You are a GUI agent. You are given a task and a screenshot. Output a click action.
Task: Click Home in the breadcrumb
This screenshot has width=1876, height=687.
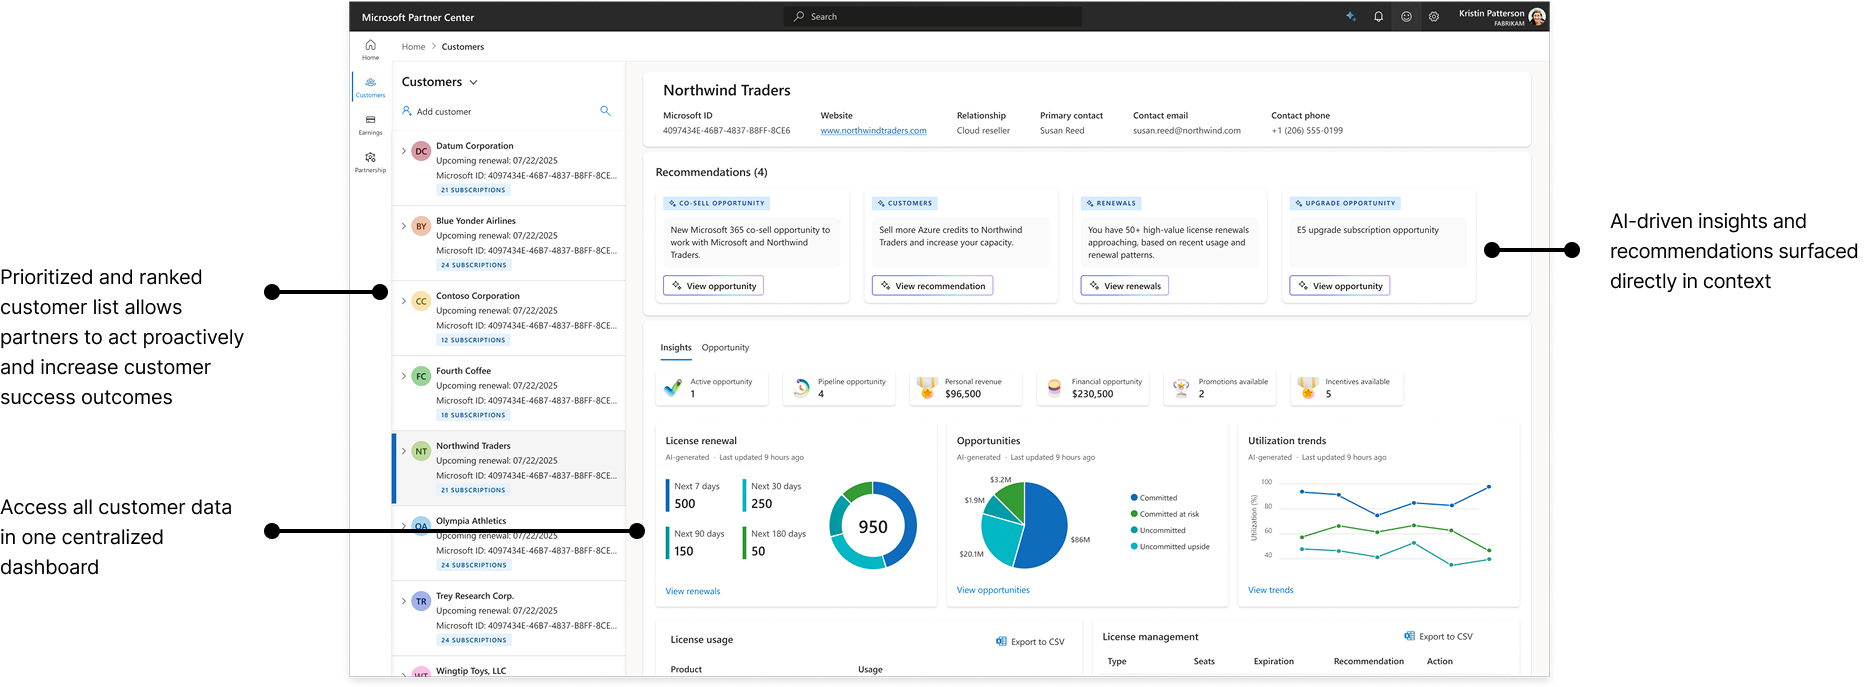(x=413, y=47)
